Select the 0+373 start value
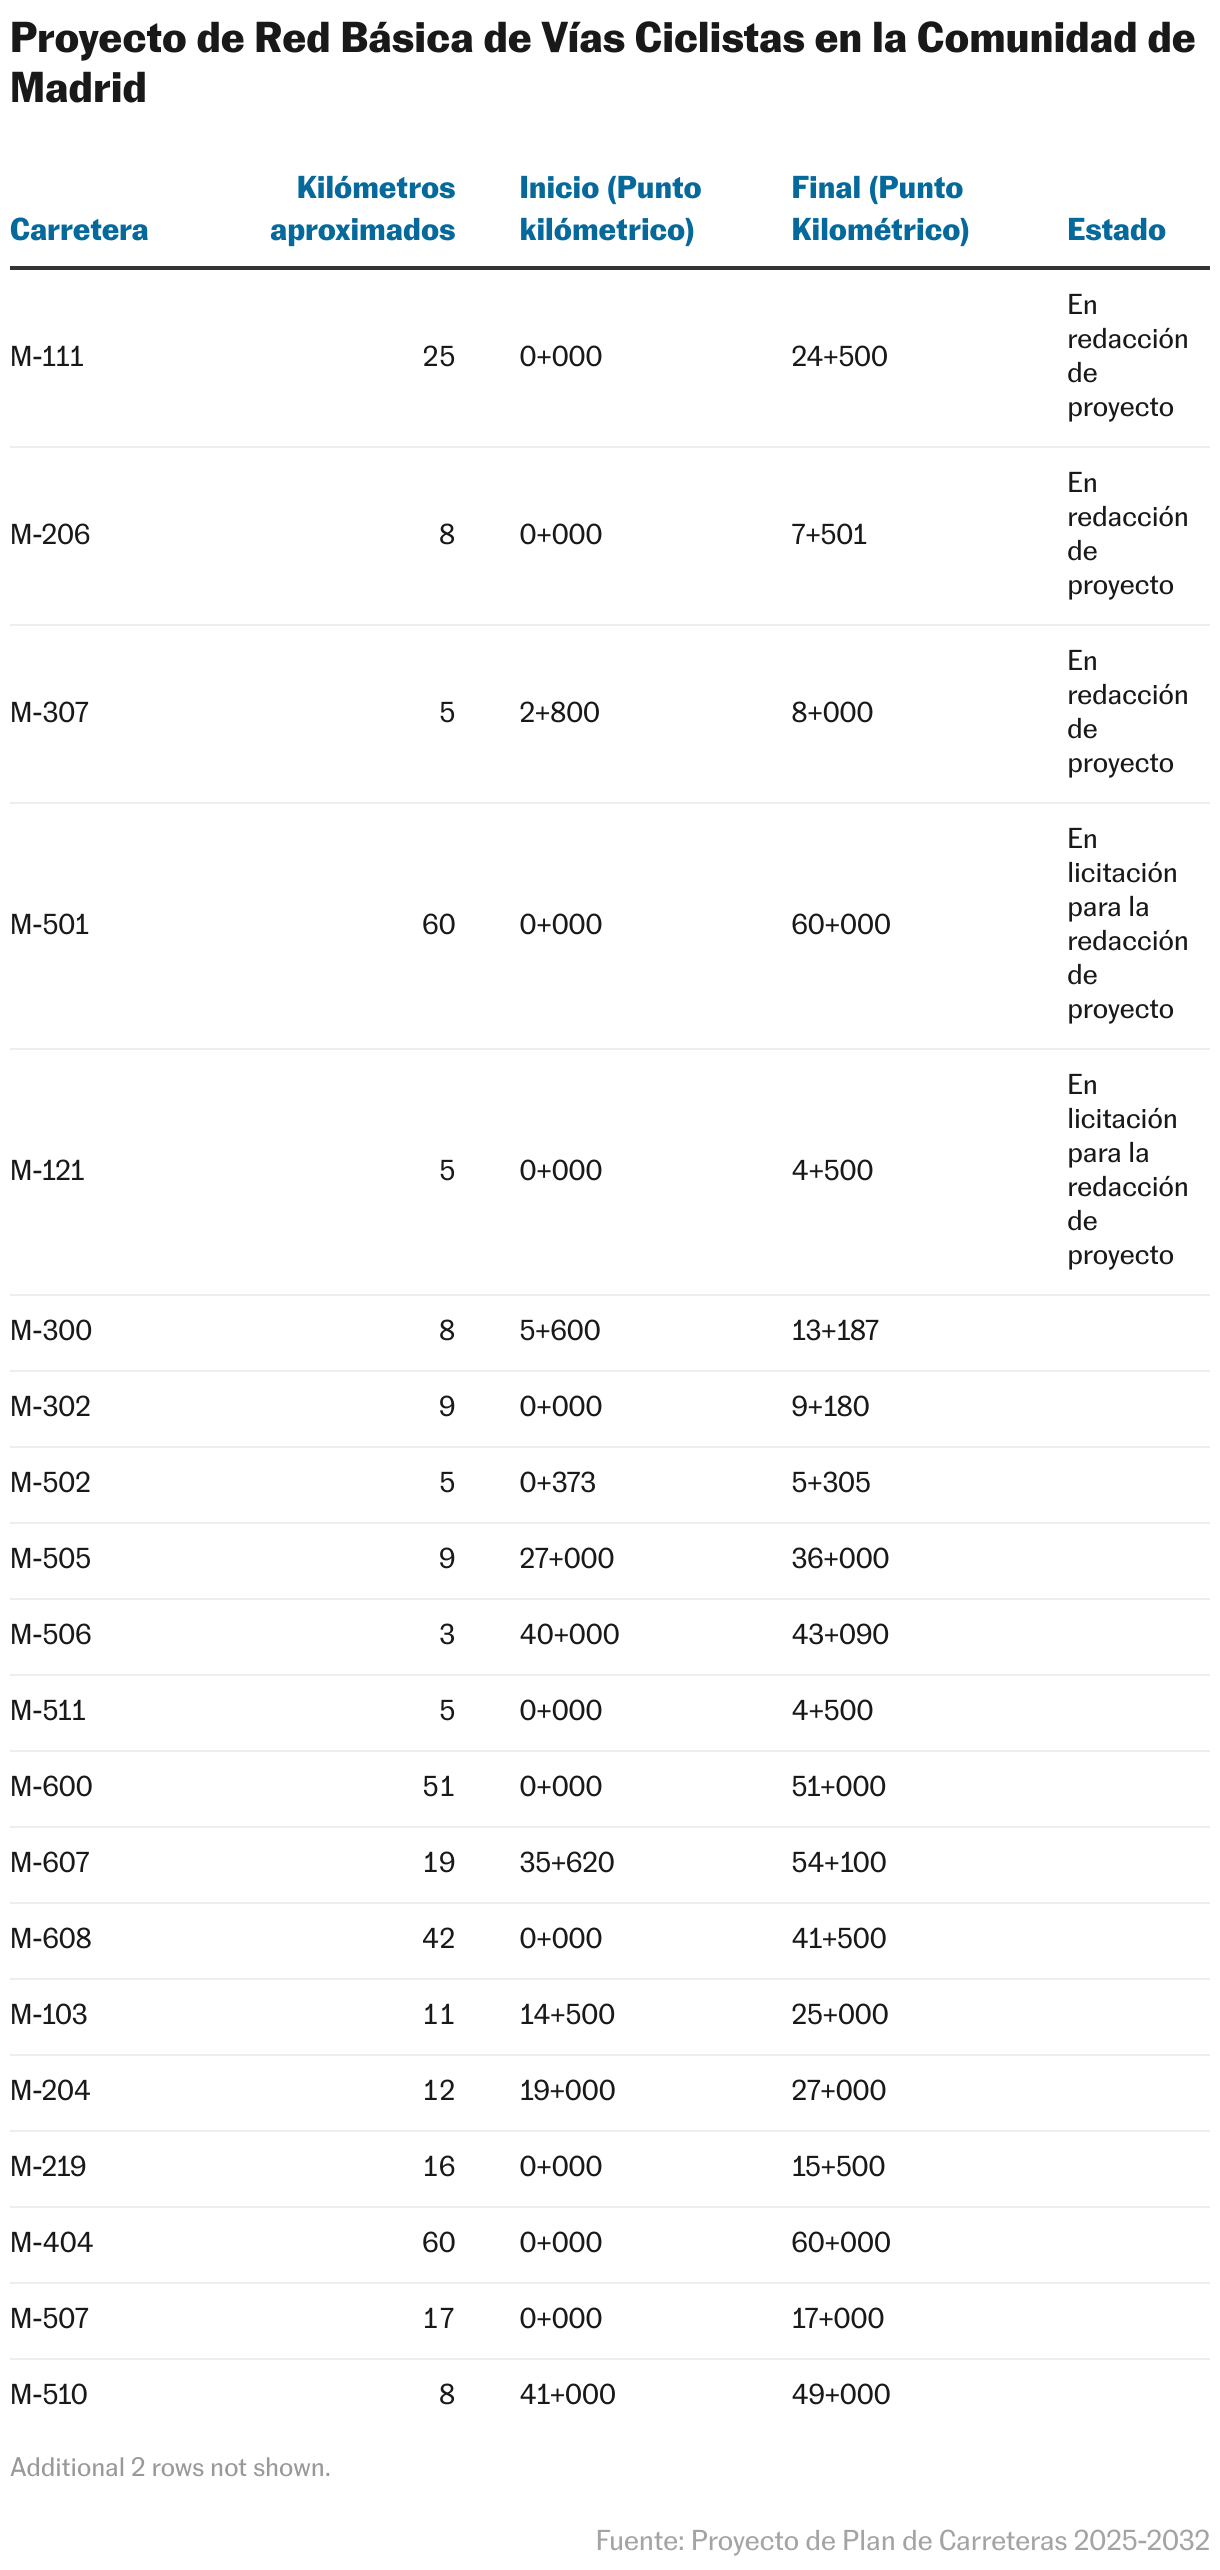 point(557,1483)
